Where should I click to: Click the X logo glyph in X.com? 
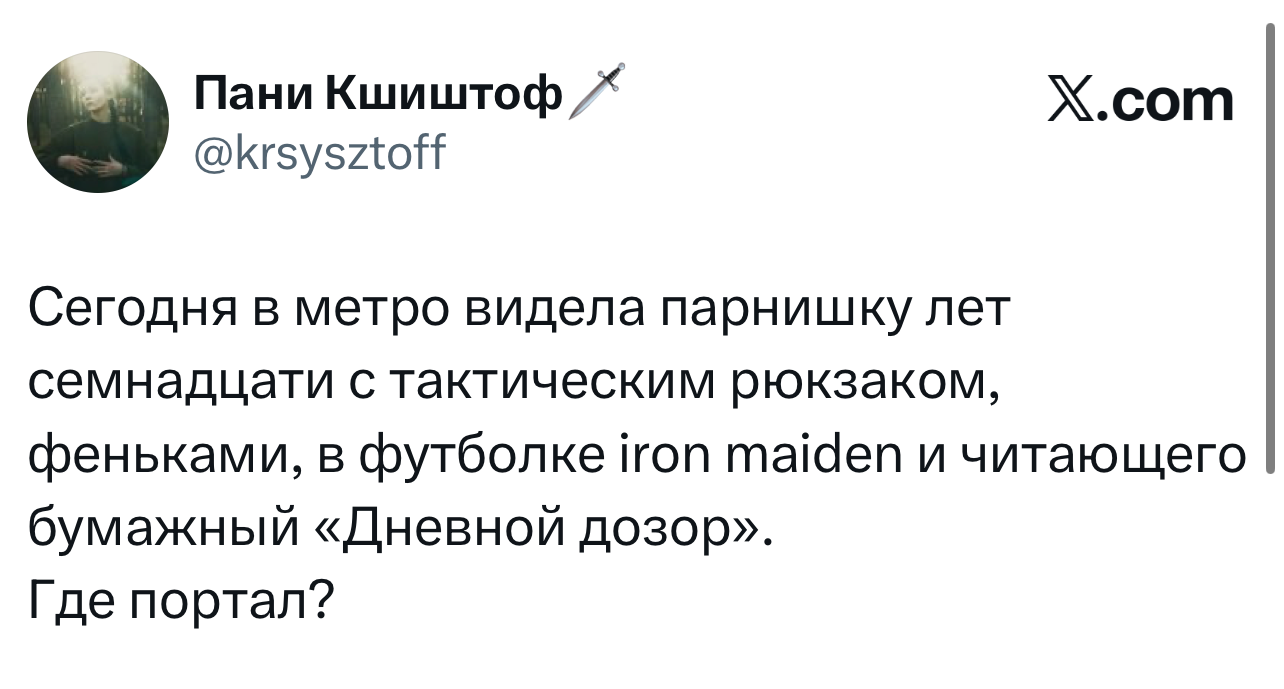[x=1071, y=102]
